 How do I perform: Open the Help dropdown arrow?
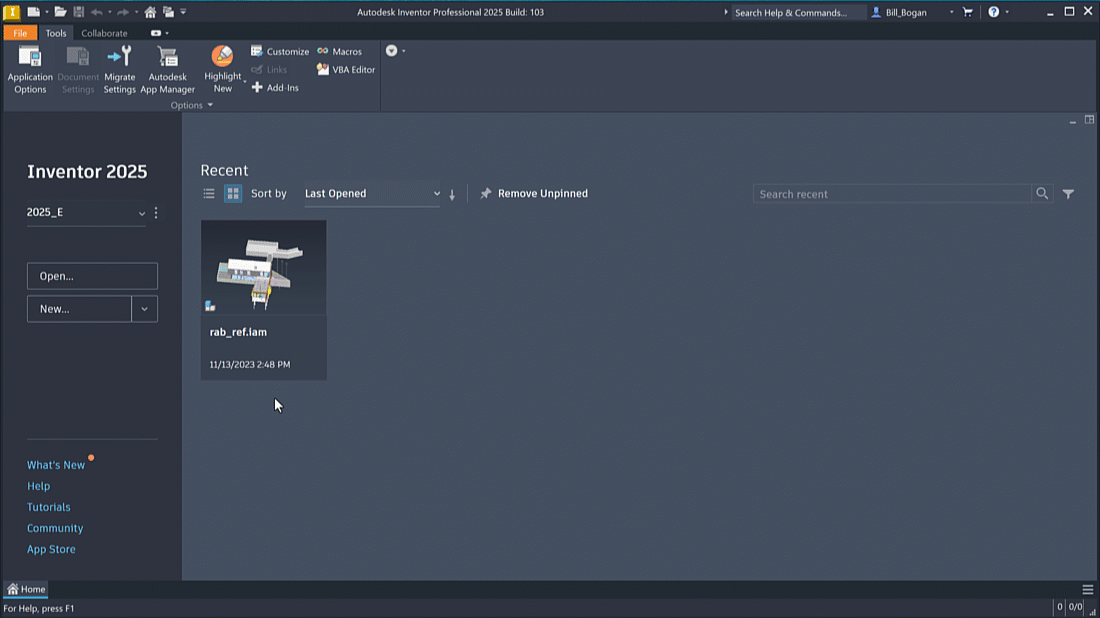click(1007, 12)
